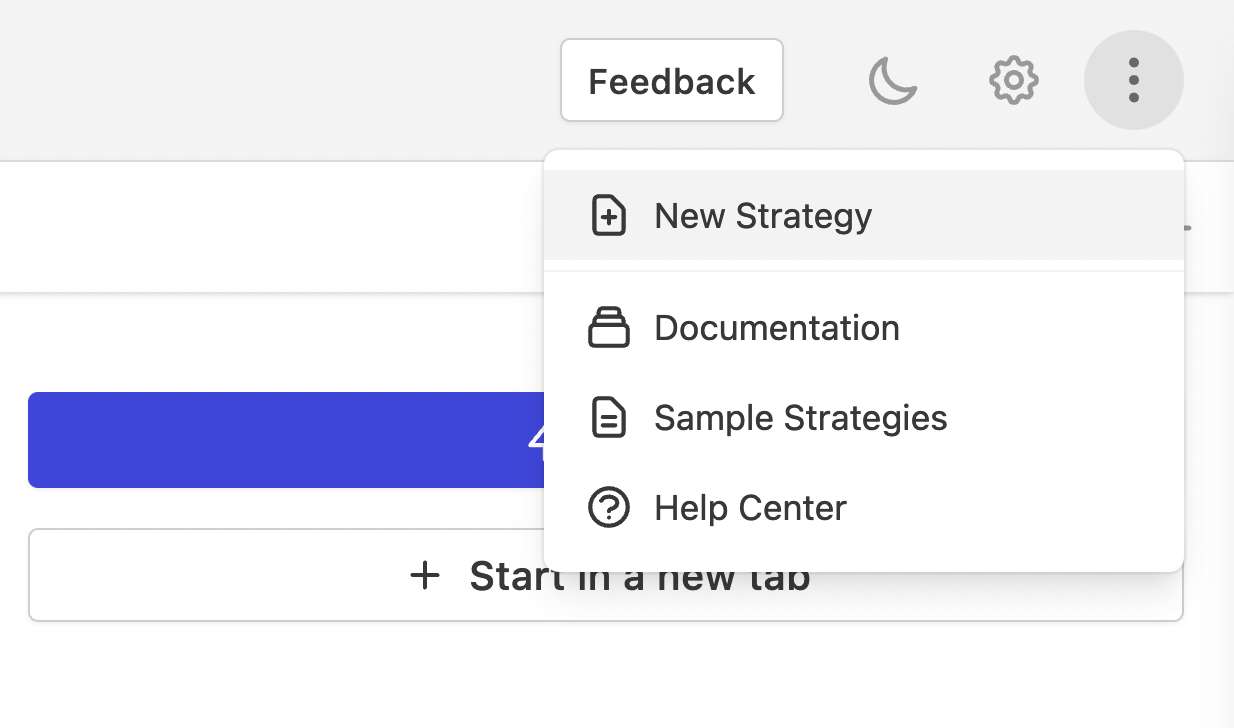
Task: Click the Documentation text label
Action: pos(777,328)
